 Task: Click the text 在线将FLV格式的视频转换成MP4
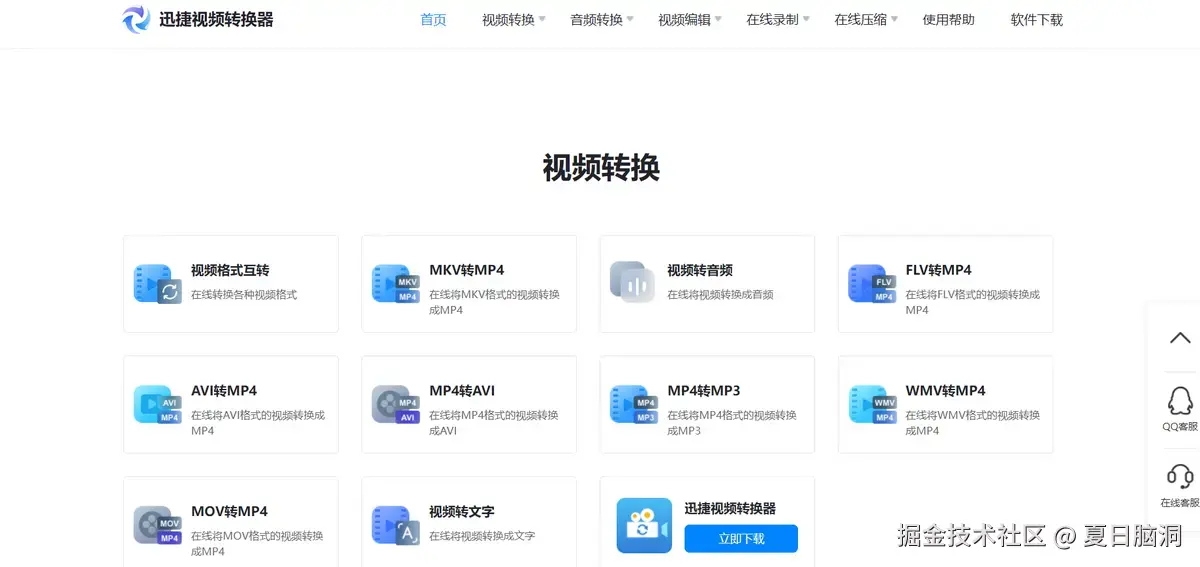tap(972, 302)
